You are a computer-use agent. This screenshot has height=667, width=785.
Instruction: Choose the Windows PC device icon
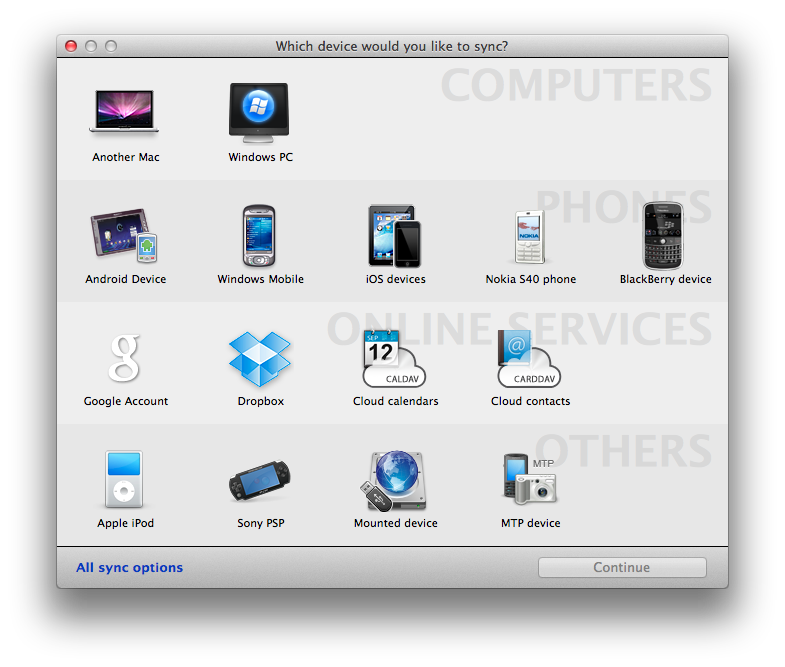coord(260,111)
